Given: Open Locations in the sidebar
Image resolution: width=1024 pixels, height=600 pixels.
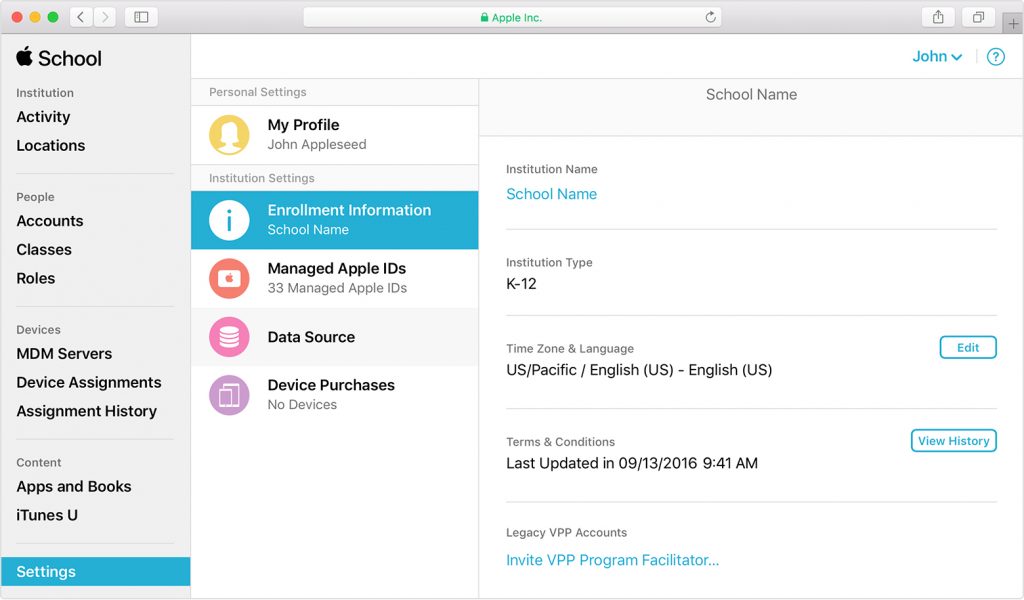Looking at the screenshot, I should tap(51, 146).
